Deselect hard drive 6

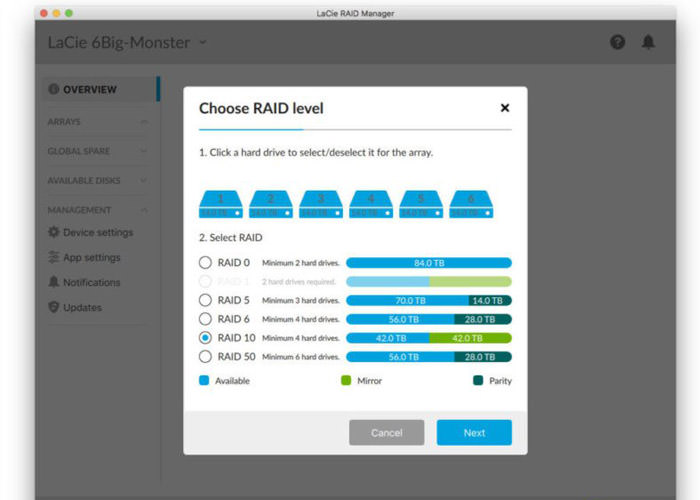tap(471, 204)
